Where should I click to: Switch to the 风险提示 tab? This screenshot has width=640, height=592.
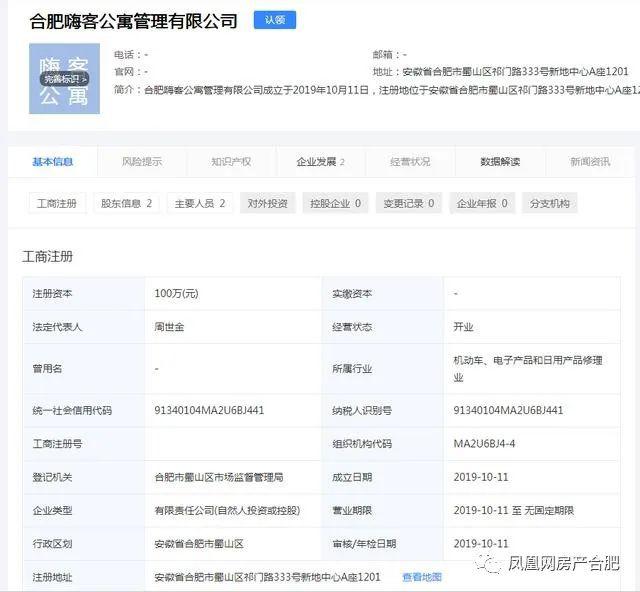point(142,162)
